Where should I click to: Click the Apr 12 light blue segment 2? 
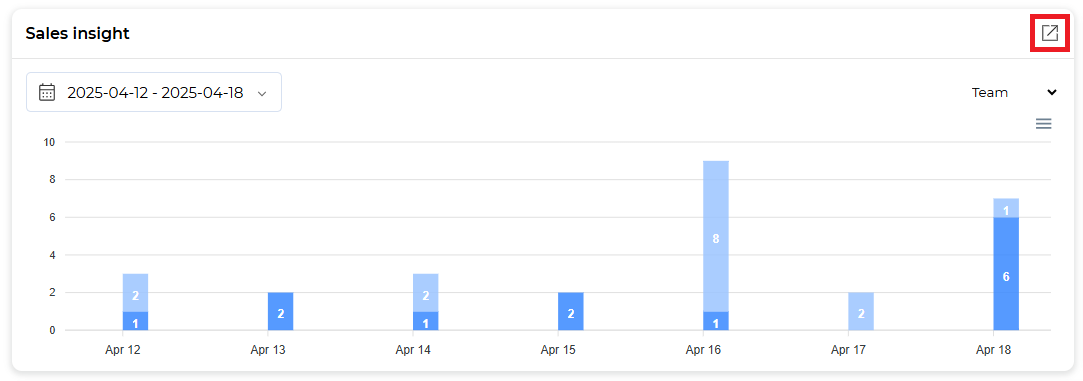(x=135, y=293)
